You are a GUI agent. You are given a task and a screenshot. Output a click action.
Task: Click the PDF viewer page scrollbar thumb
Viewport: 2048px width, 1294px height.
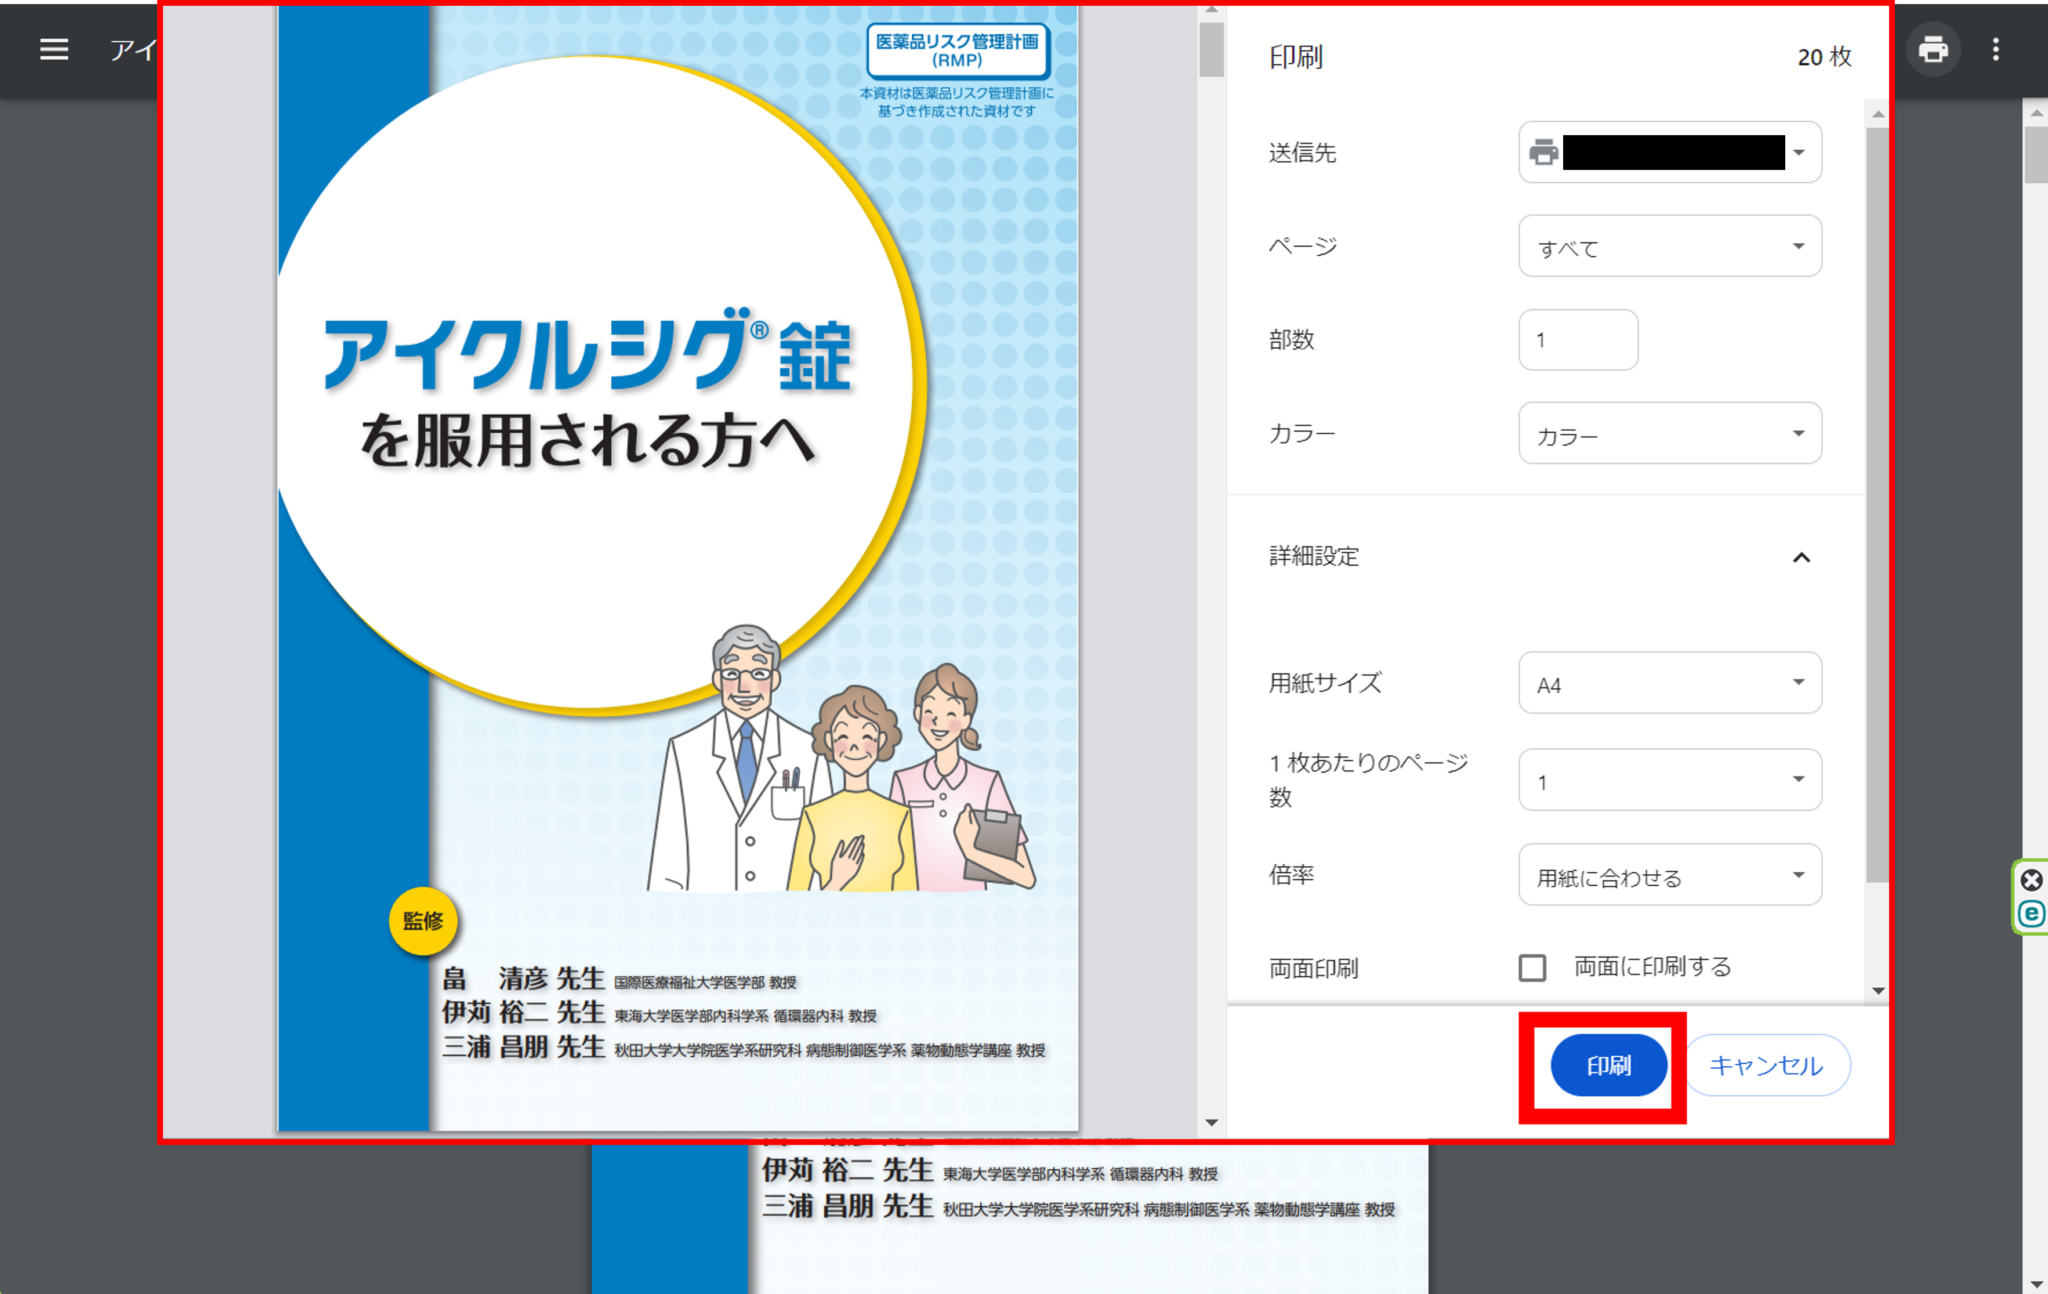(2035, 153)
